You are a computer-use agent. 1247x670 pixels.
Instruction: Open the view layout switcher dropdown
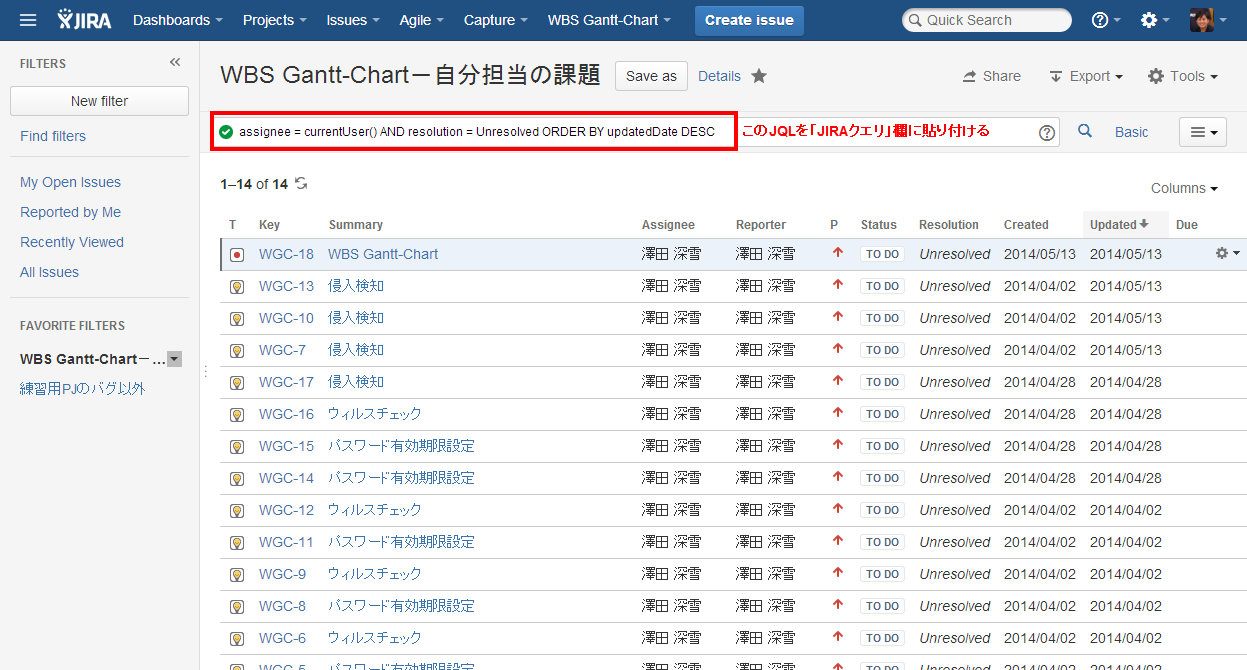pyautogui.click(x=1203, y=132)
